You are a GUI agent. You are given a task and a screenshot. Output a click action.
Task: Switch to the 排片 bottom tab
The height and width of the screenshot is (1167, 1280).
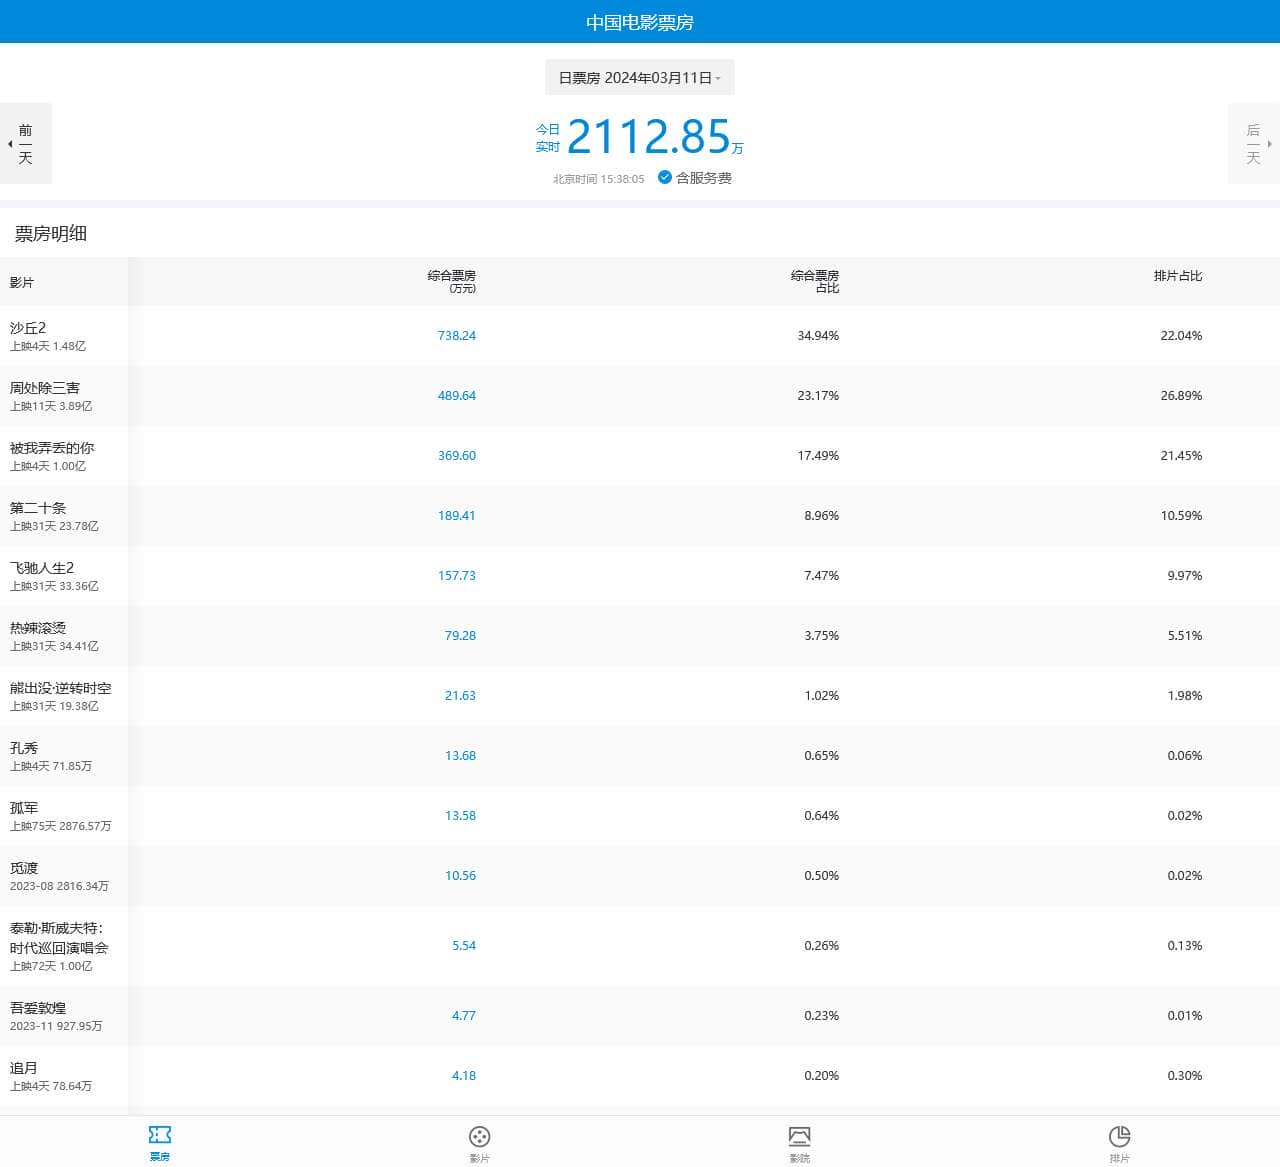click(x=1120, y=1142)
